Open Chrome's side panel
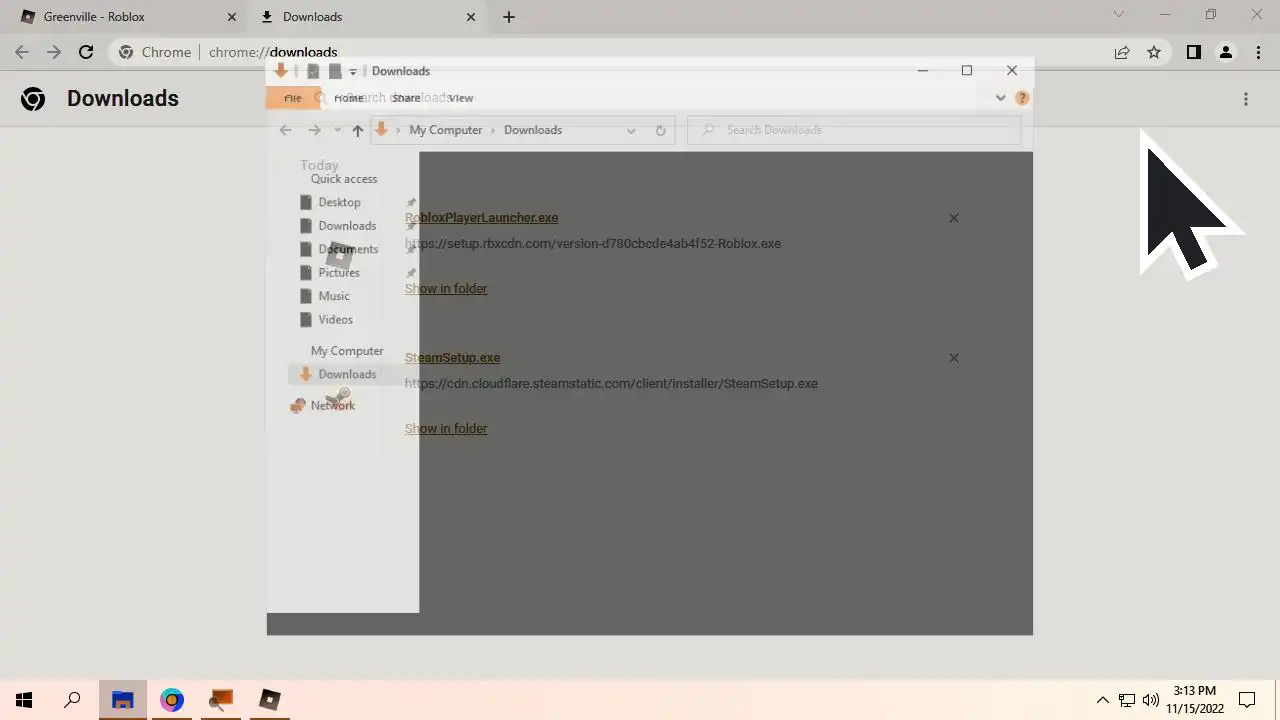The height and width of the screenshot is (720, 1280). pyautogui.click(x=1193, y=52)
